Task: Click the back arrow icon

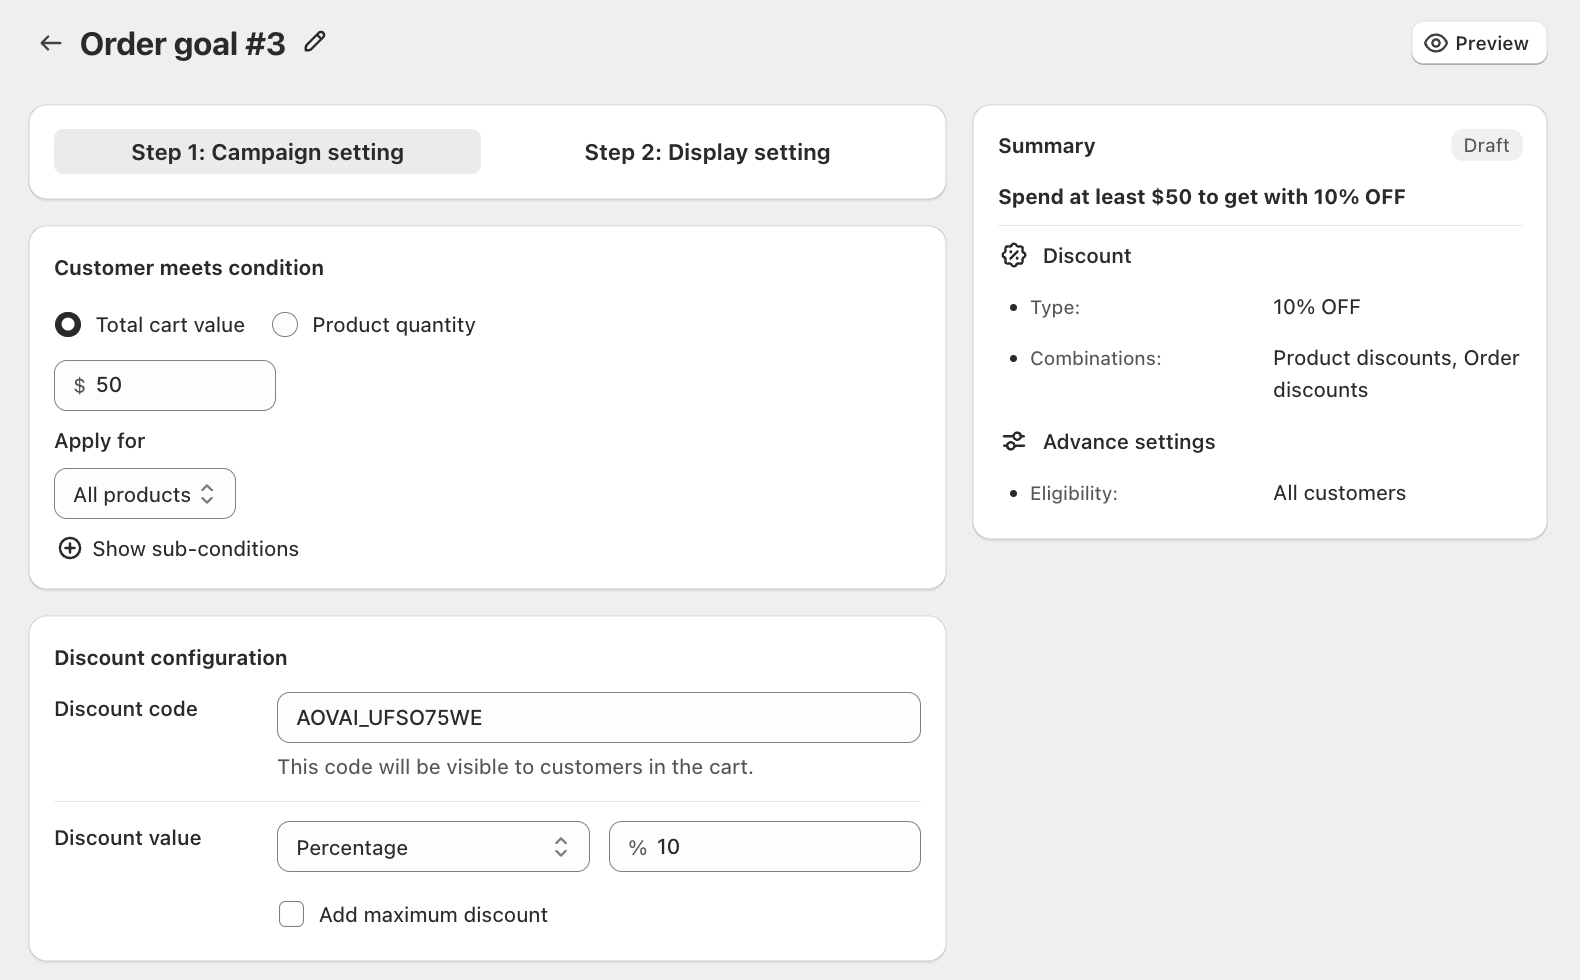Action: pos(50,43)
